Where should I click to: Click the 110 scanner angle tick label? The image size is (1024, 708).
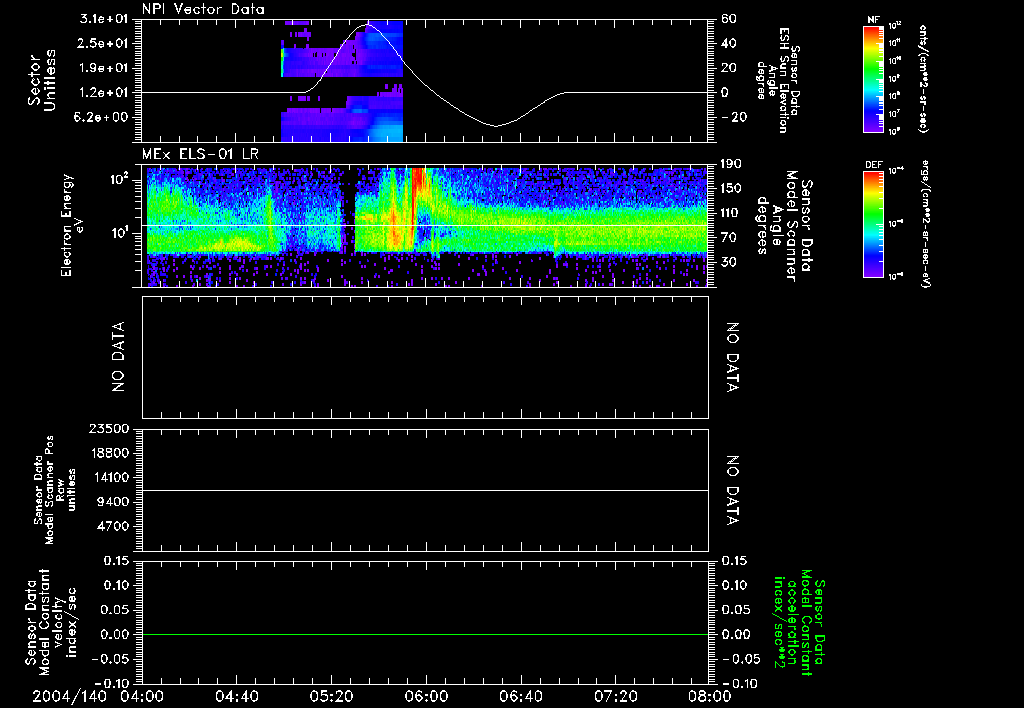[731, 213]
